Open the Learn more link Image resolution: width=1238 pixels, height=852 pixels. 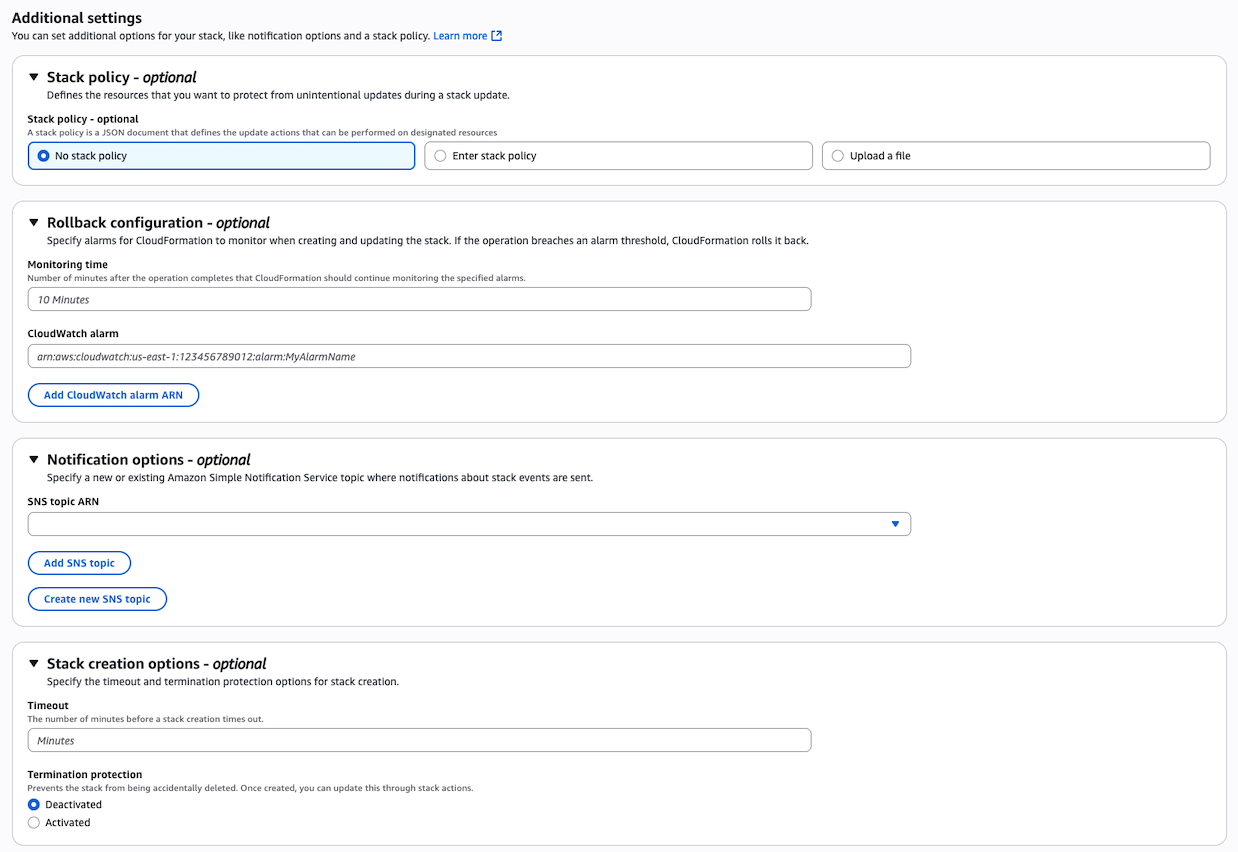pos(458,35)
